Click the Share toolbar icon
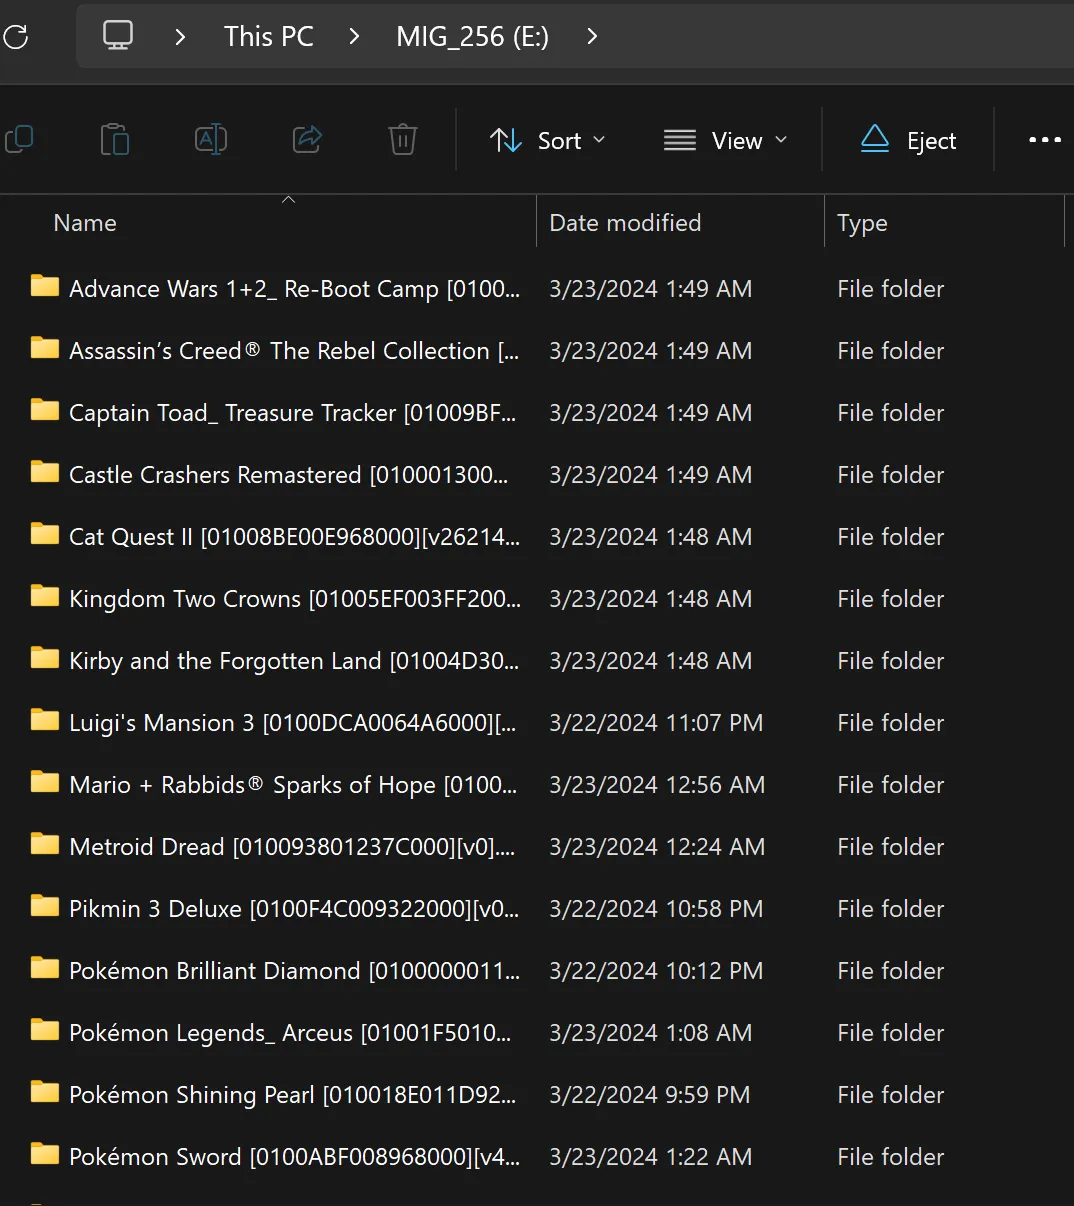This screenshot has width=1074, height=1206. pos(307,139)
